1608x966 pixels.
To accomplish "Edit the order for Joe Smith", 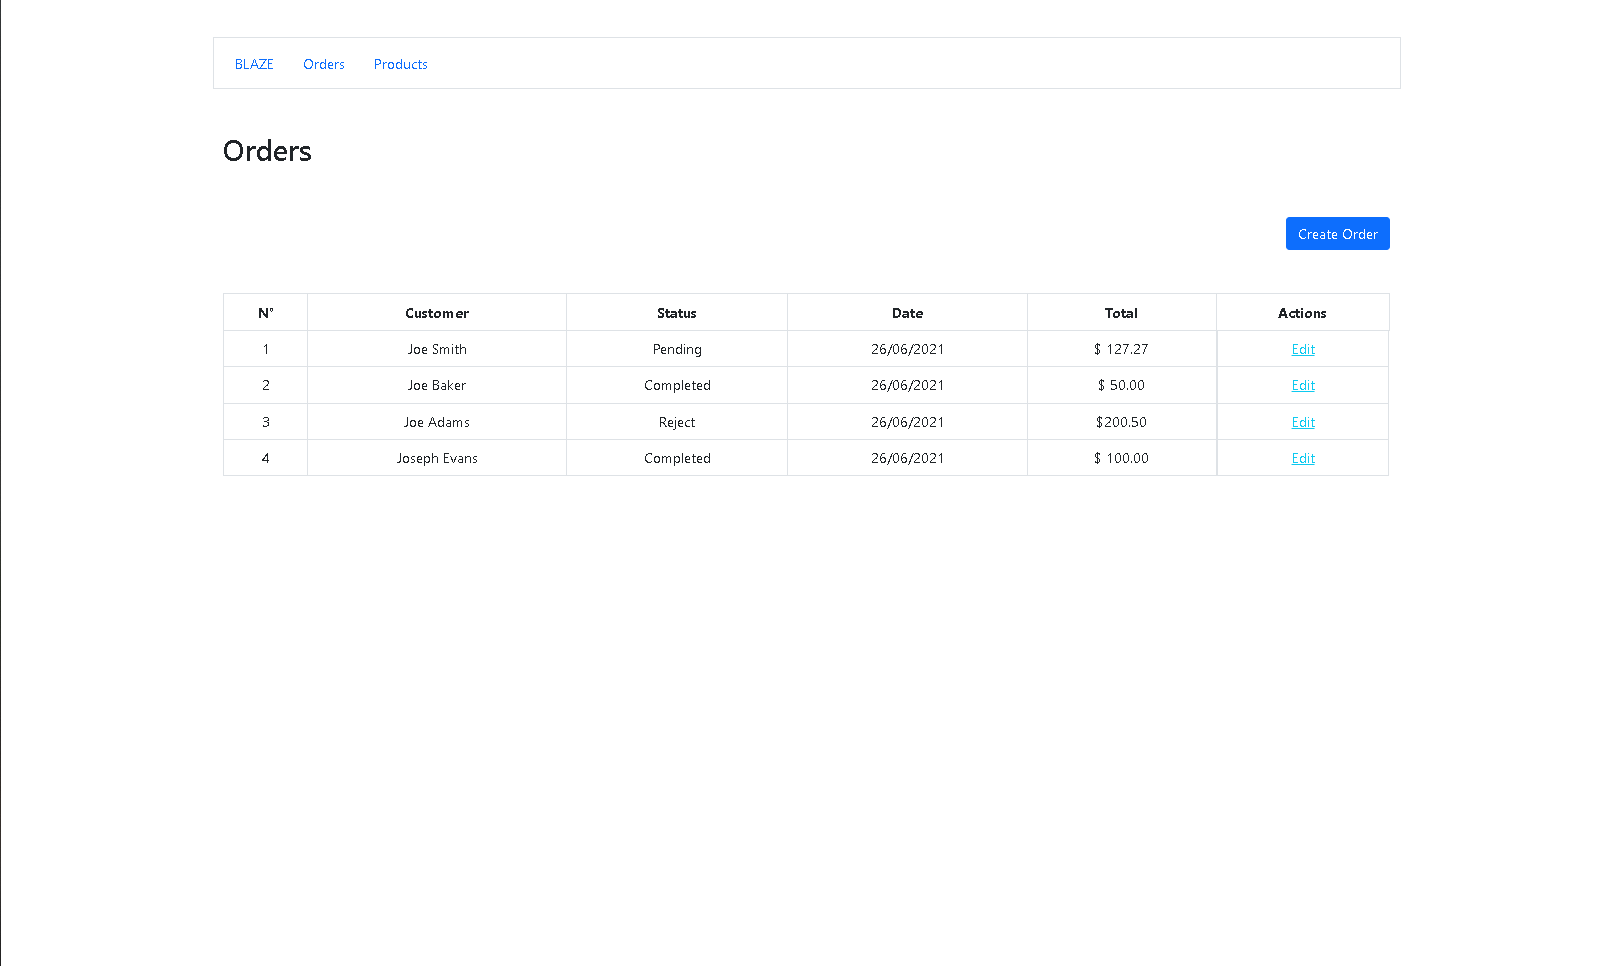I will point(1302,348).
